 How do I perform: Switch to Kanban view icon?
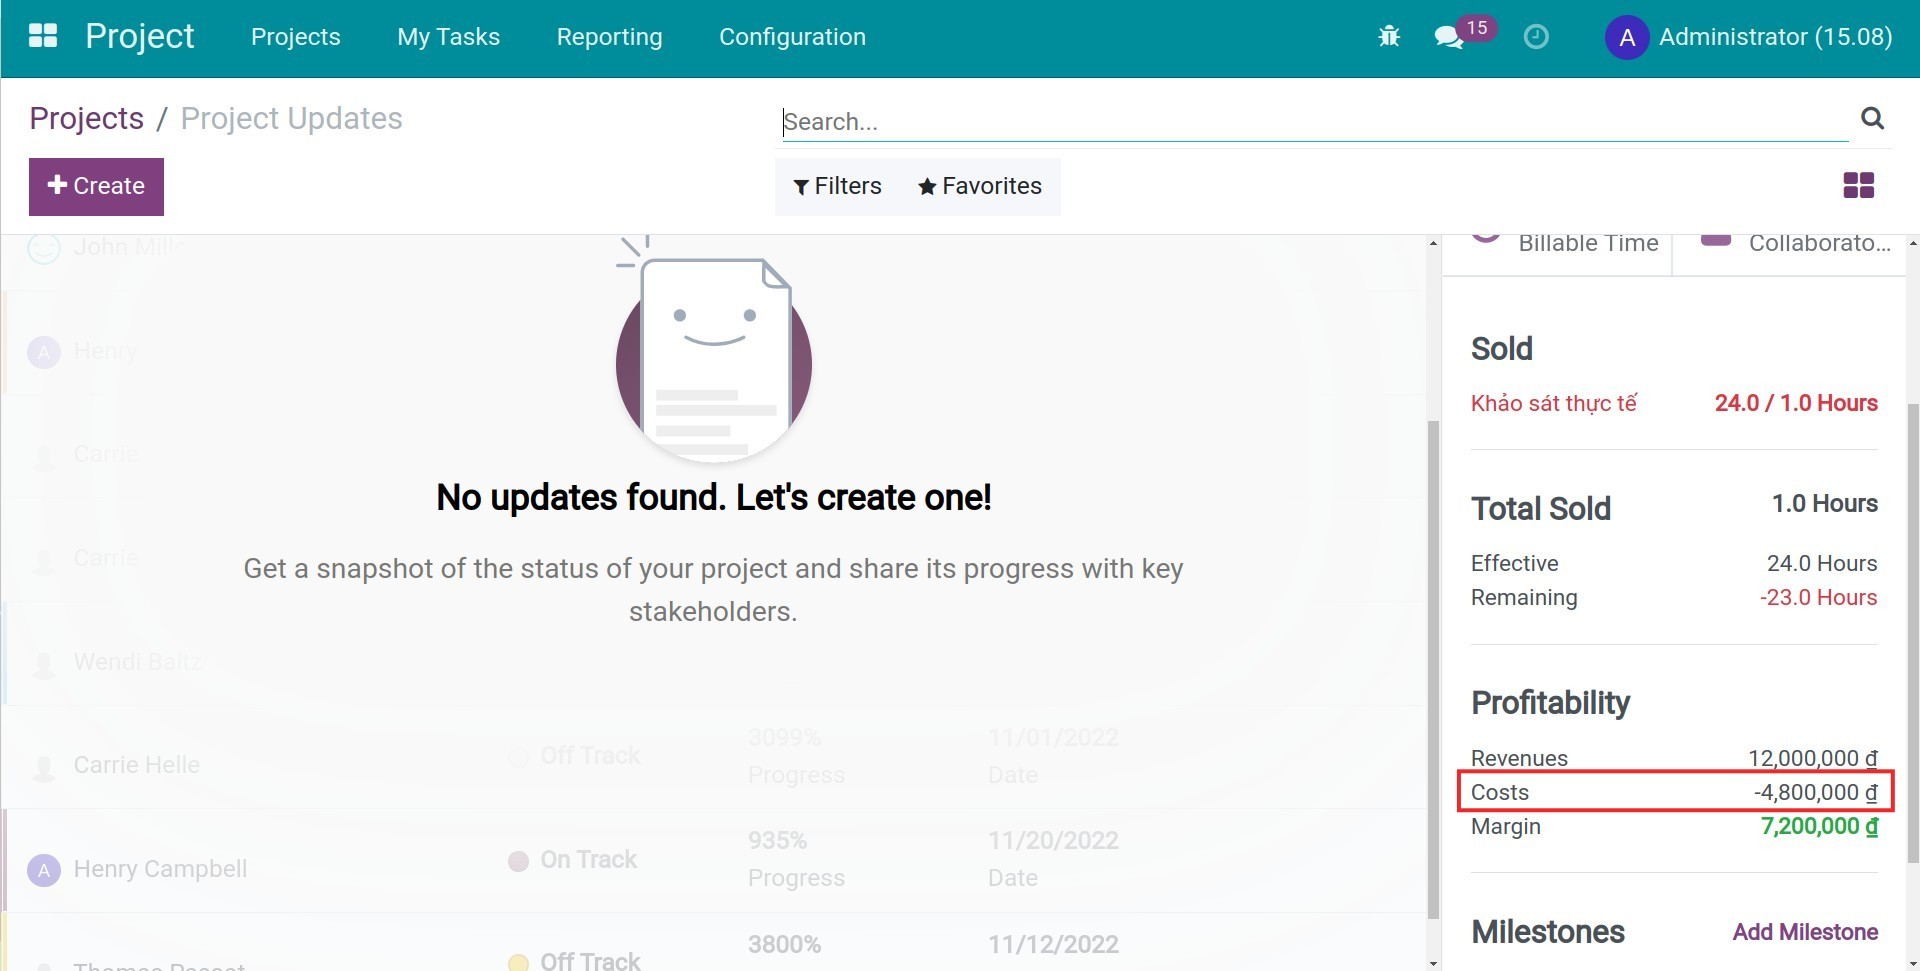(1858, 186)
